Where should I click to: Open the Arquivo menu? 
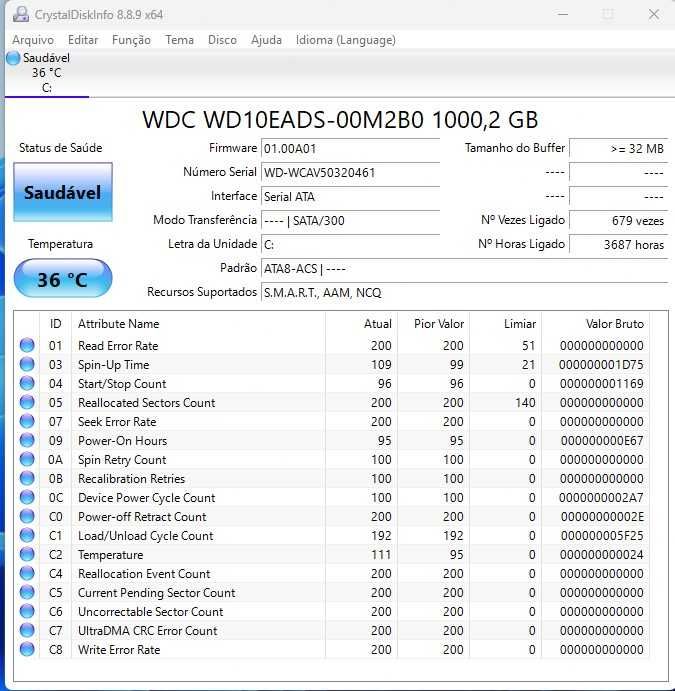pyautogui.click(x=33, y=40)
